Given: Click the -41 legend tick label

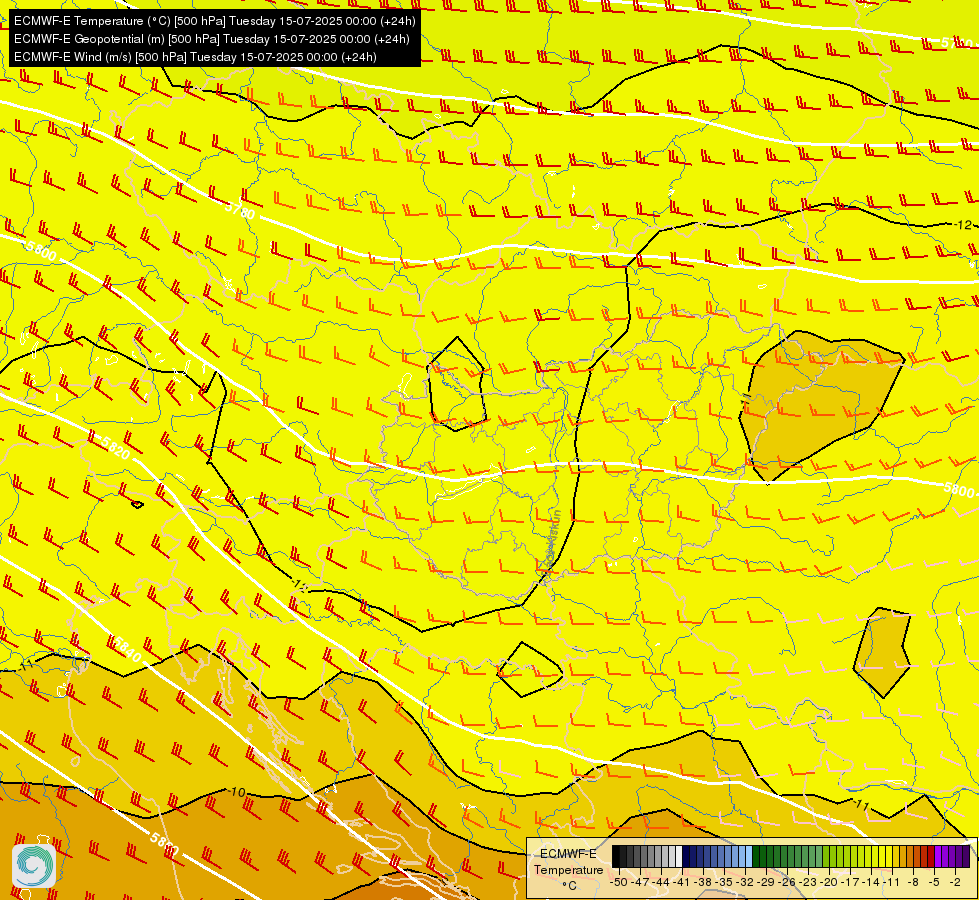Looking at the screenshot, I should pos(682,882).
